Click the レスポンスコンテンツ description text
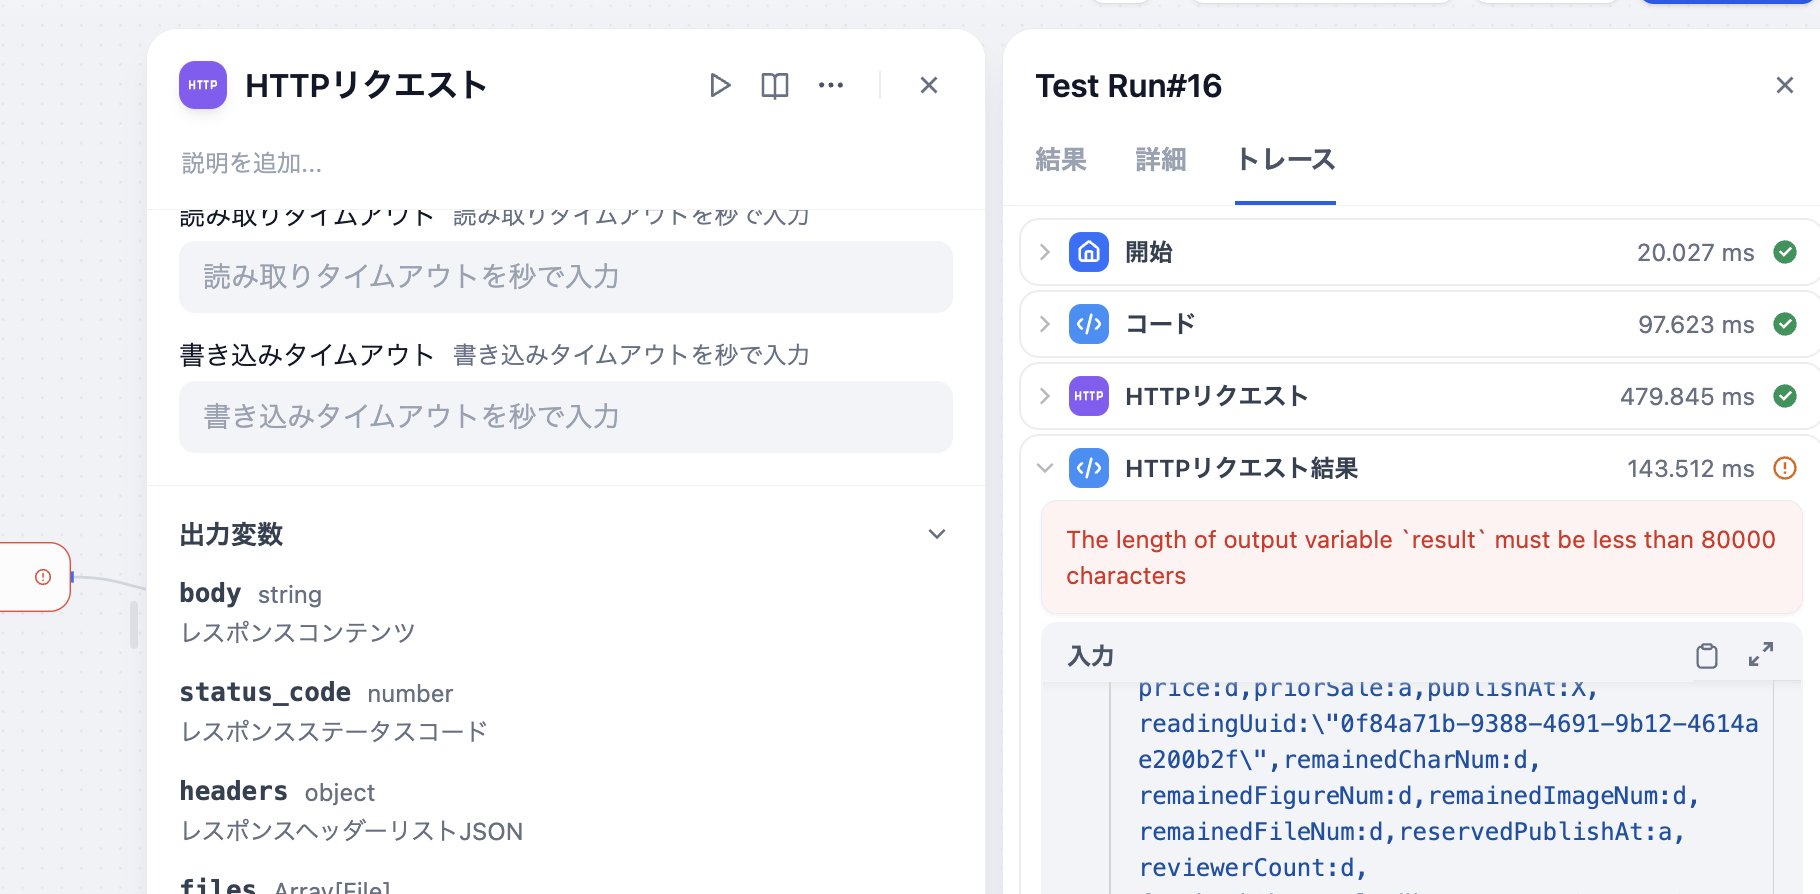Screen dimensions: 1820x894 click(x=298, y=633)
